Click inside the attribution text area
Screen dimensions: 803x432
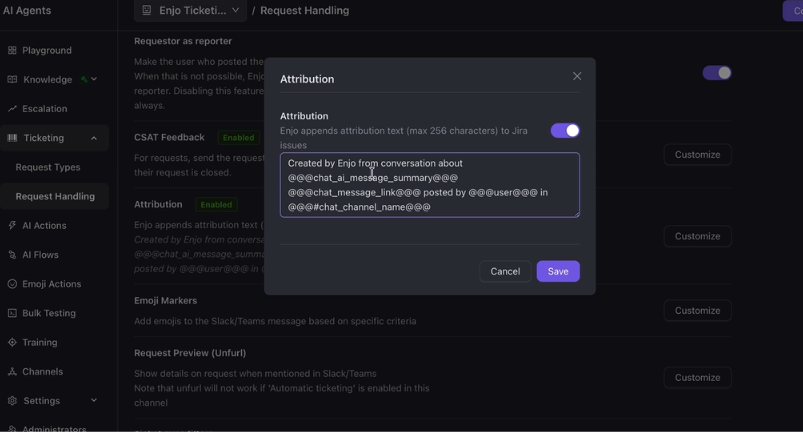click(x=430, y=185)
